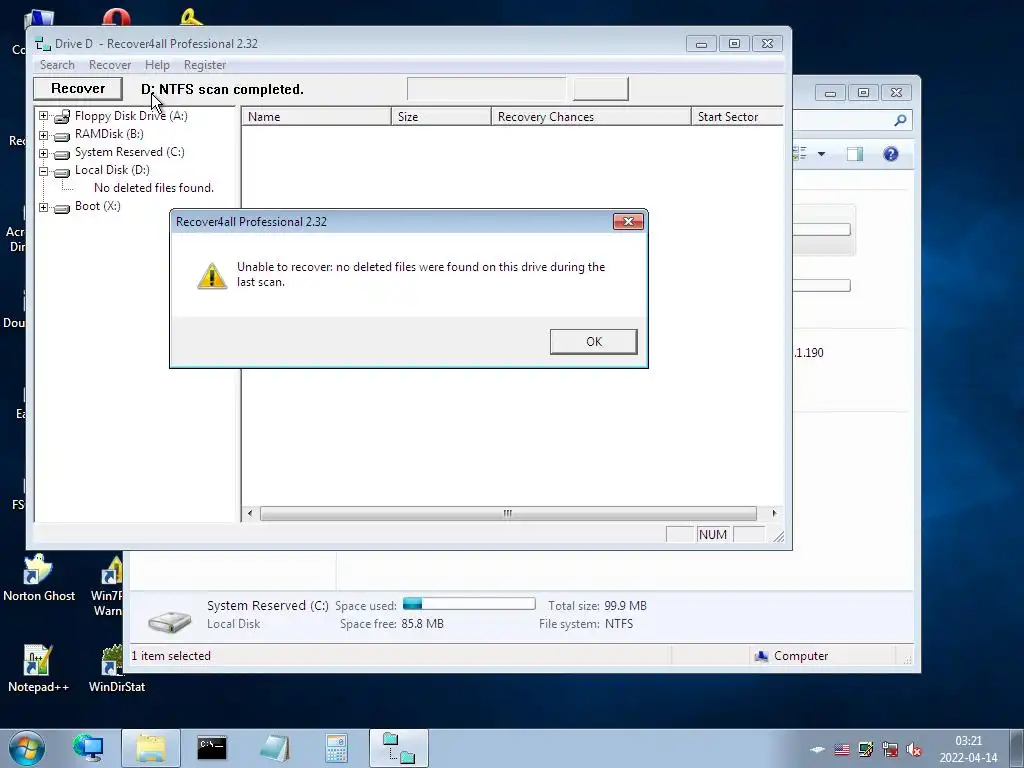Open the Register menu

pos(204,65)
